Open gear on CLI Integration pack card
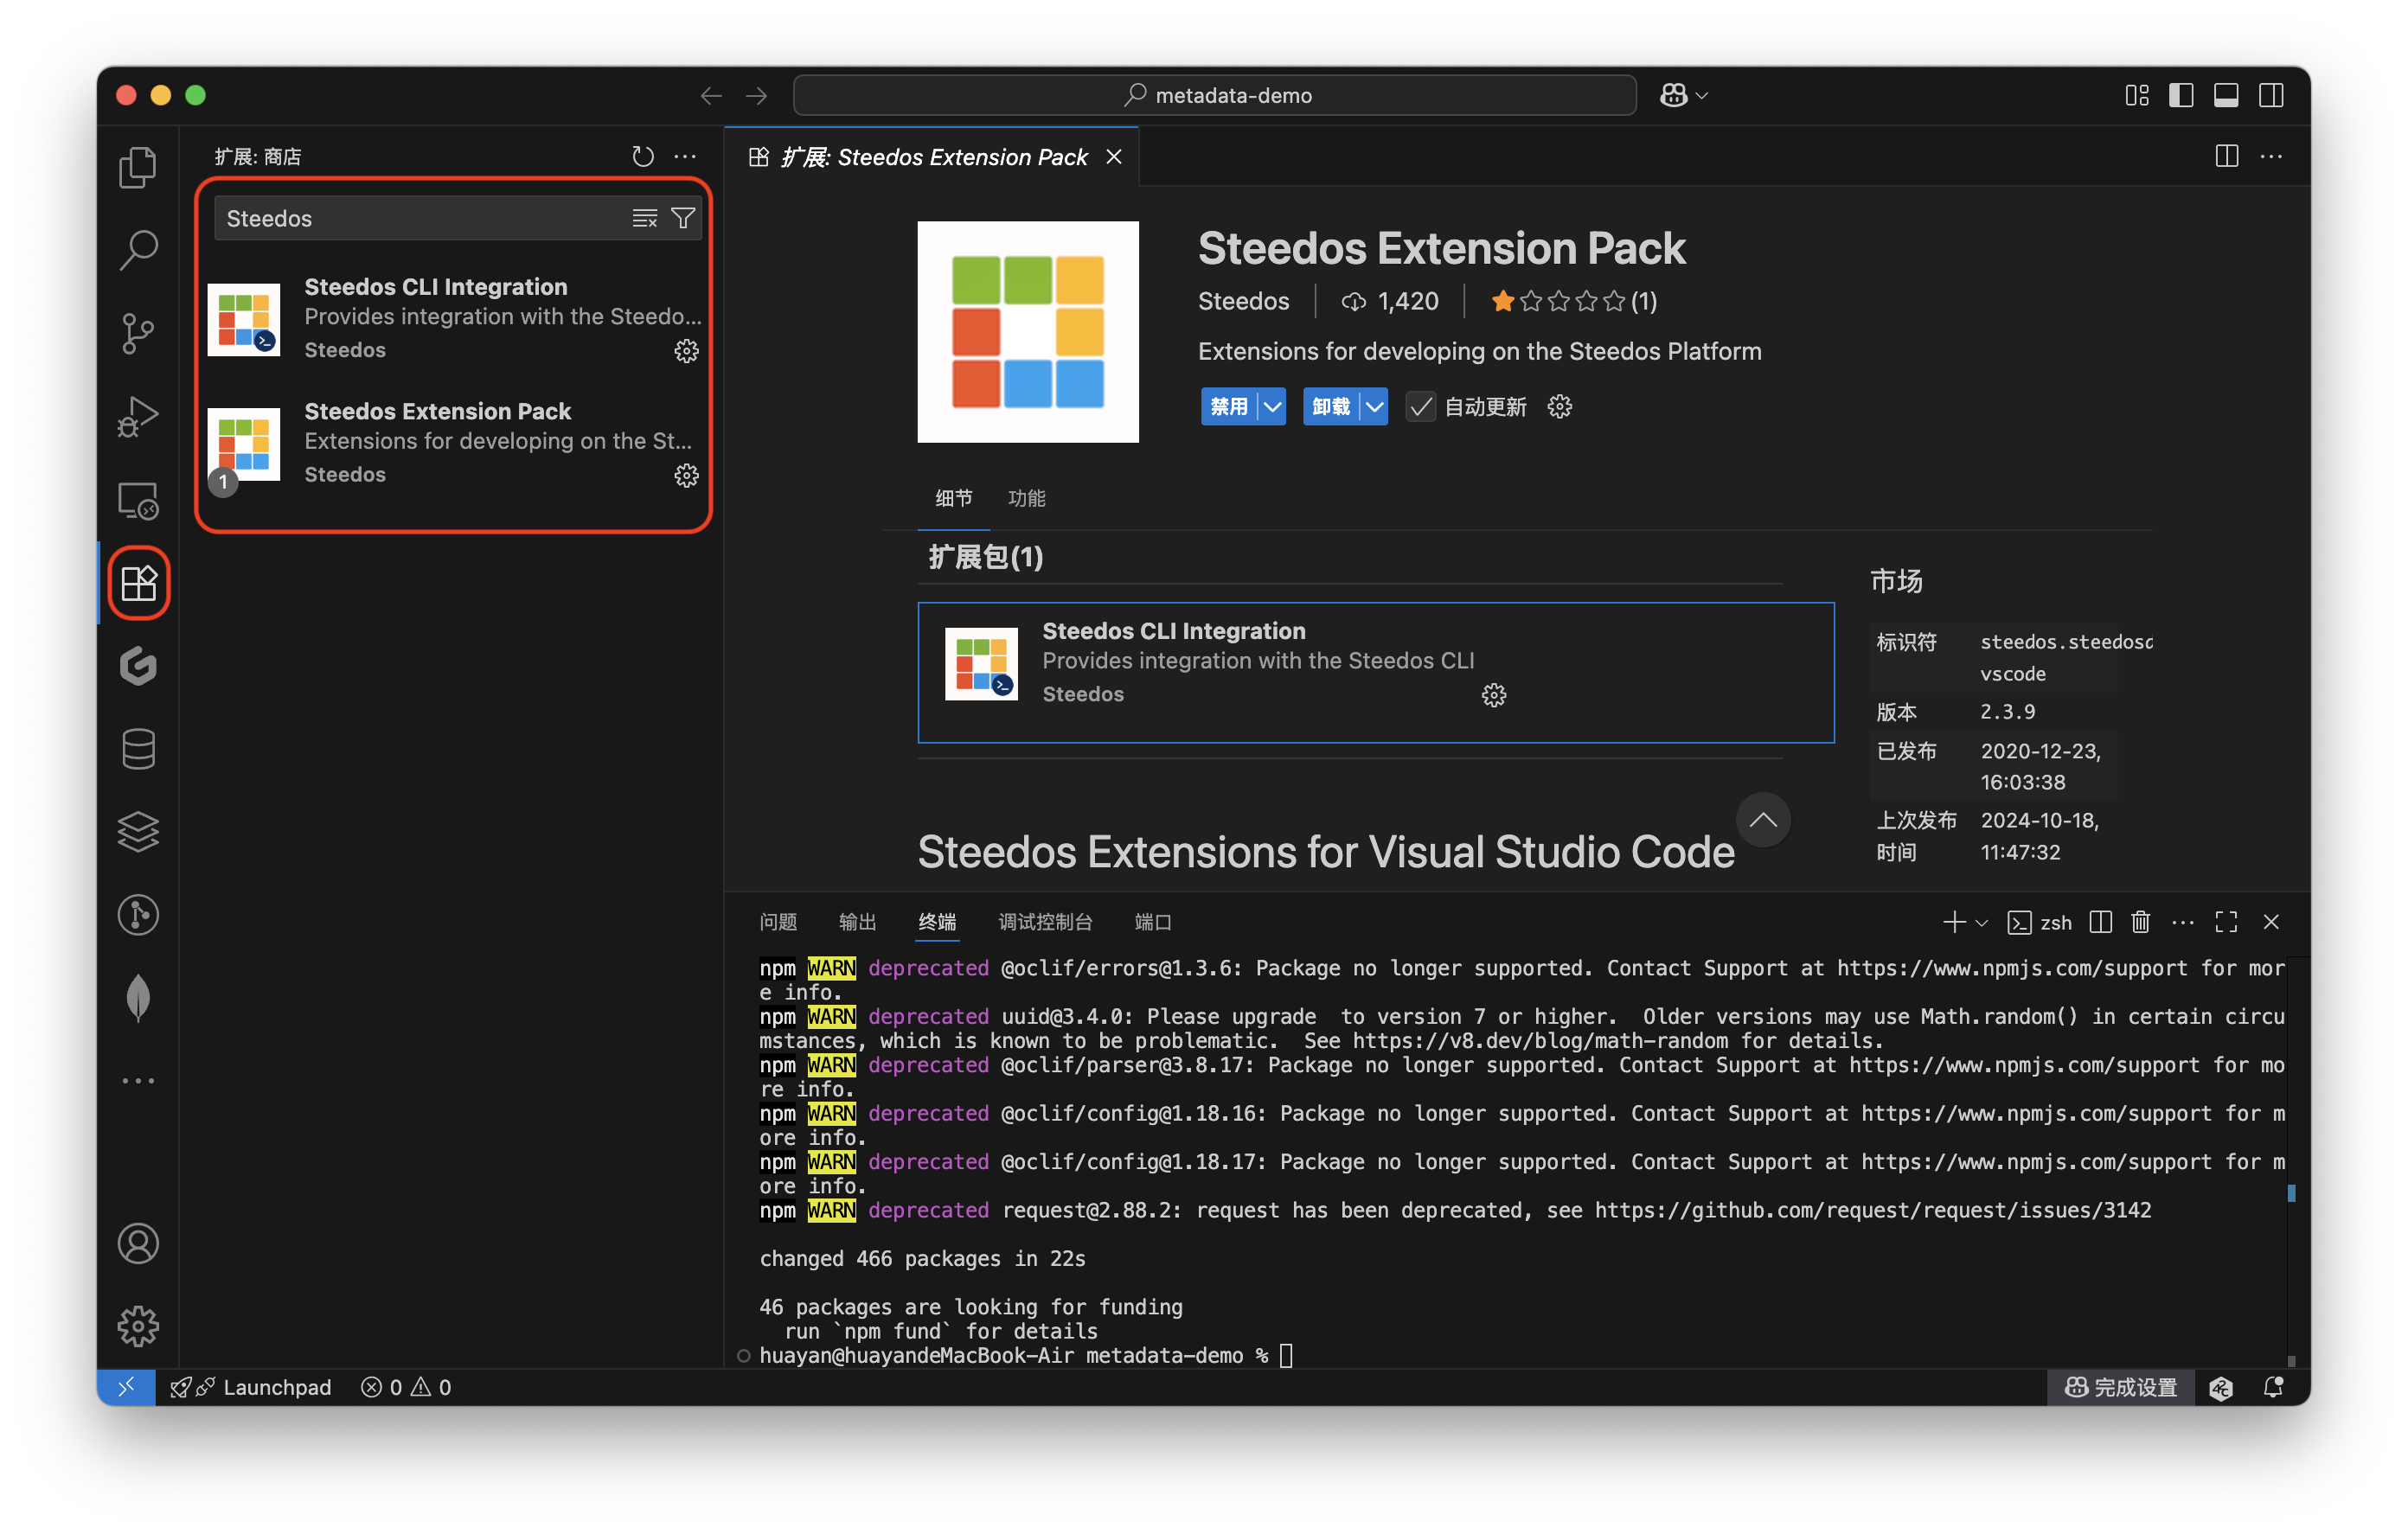 [1493, 695]
